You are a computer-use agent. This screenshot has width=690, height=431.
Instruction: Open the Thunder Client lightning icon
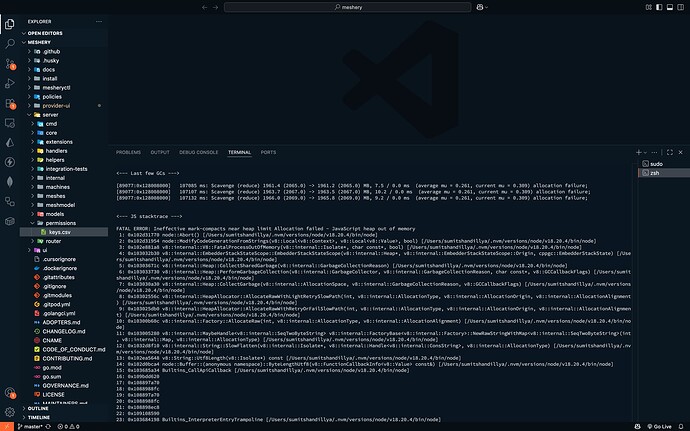click(x=10, y=162)
